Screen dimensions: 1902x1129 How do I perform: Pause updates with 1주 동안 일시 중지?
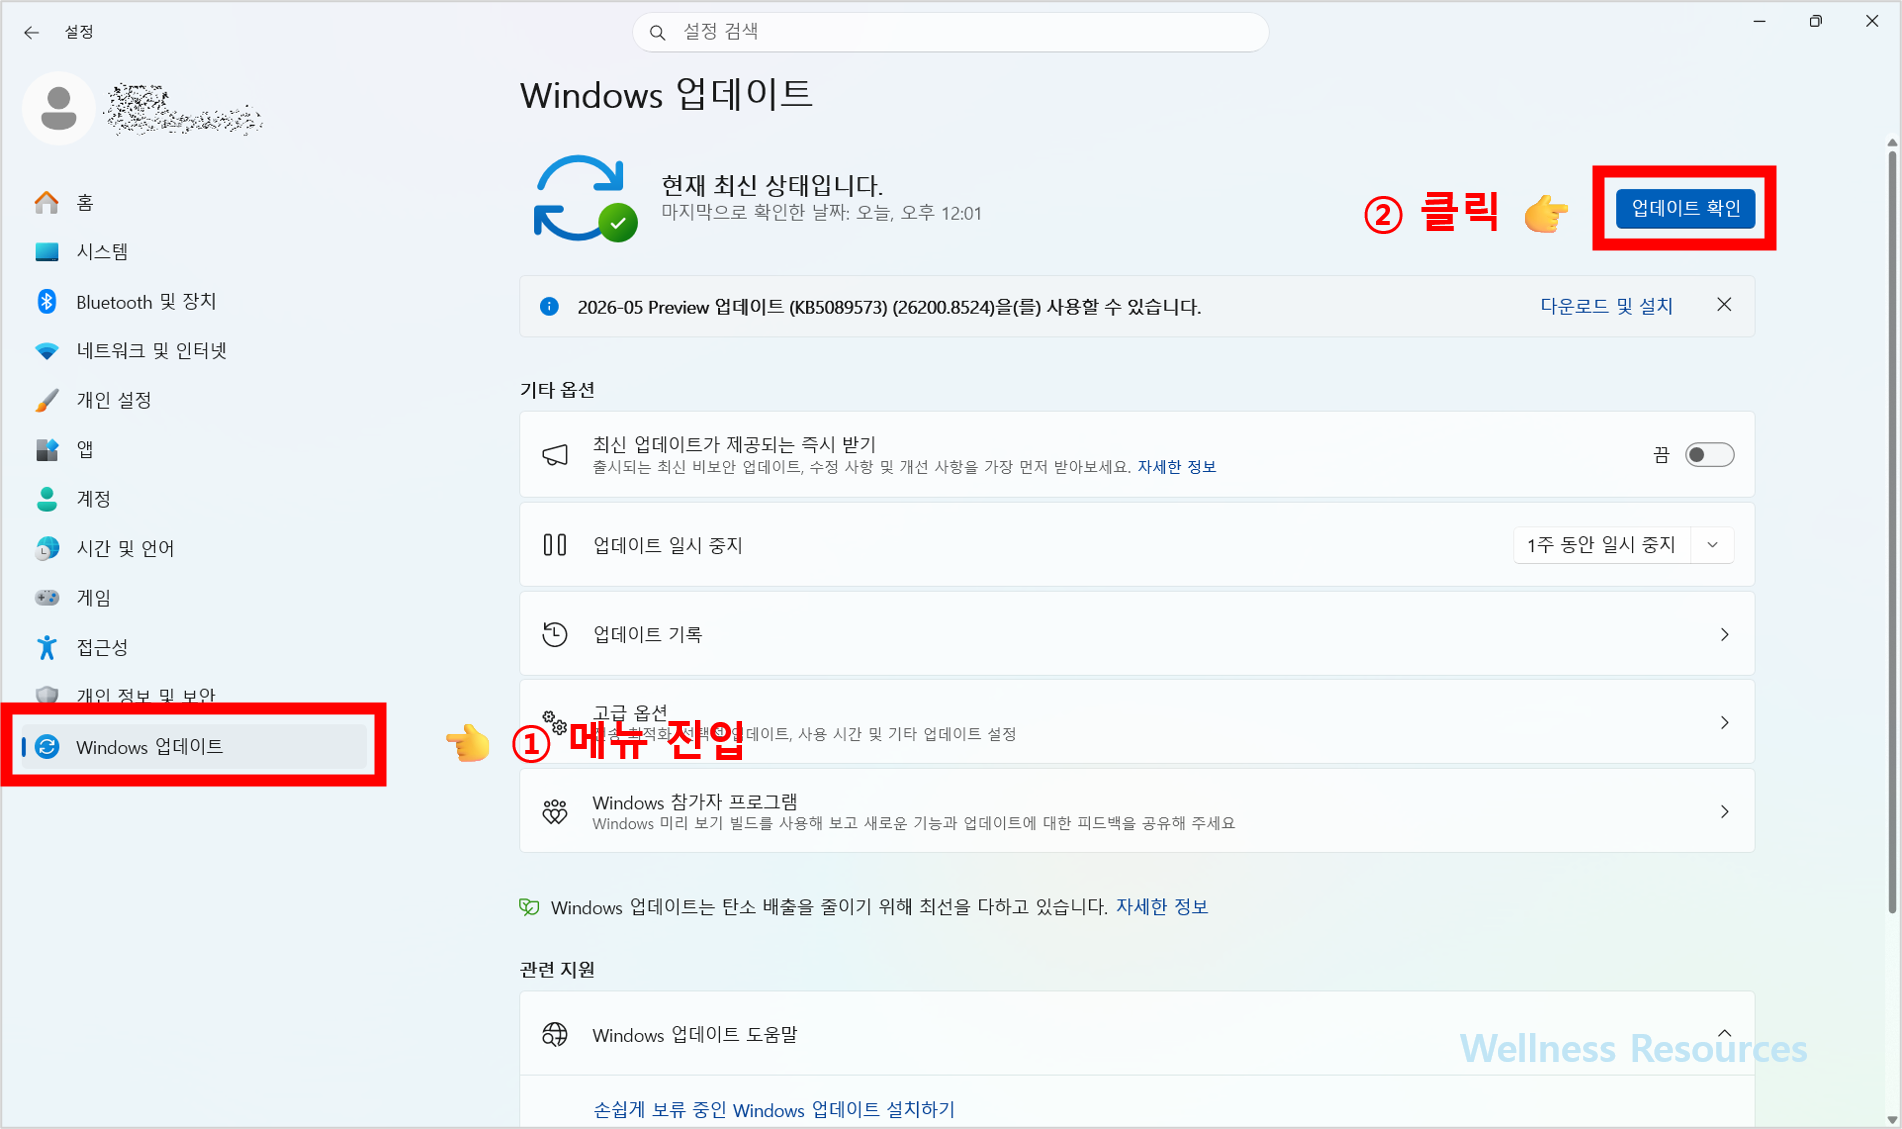1601,545
